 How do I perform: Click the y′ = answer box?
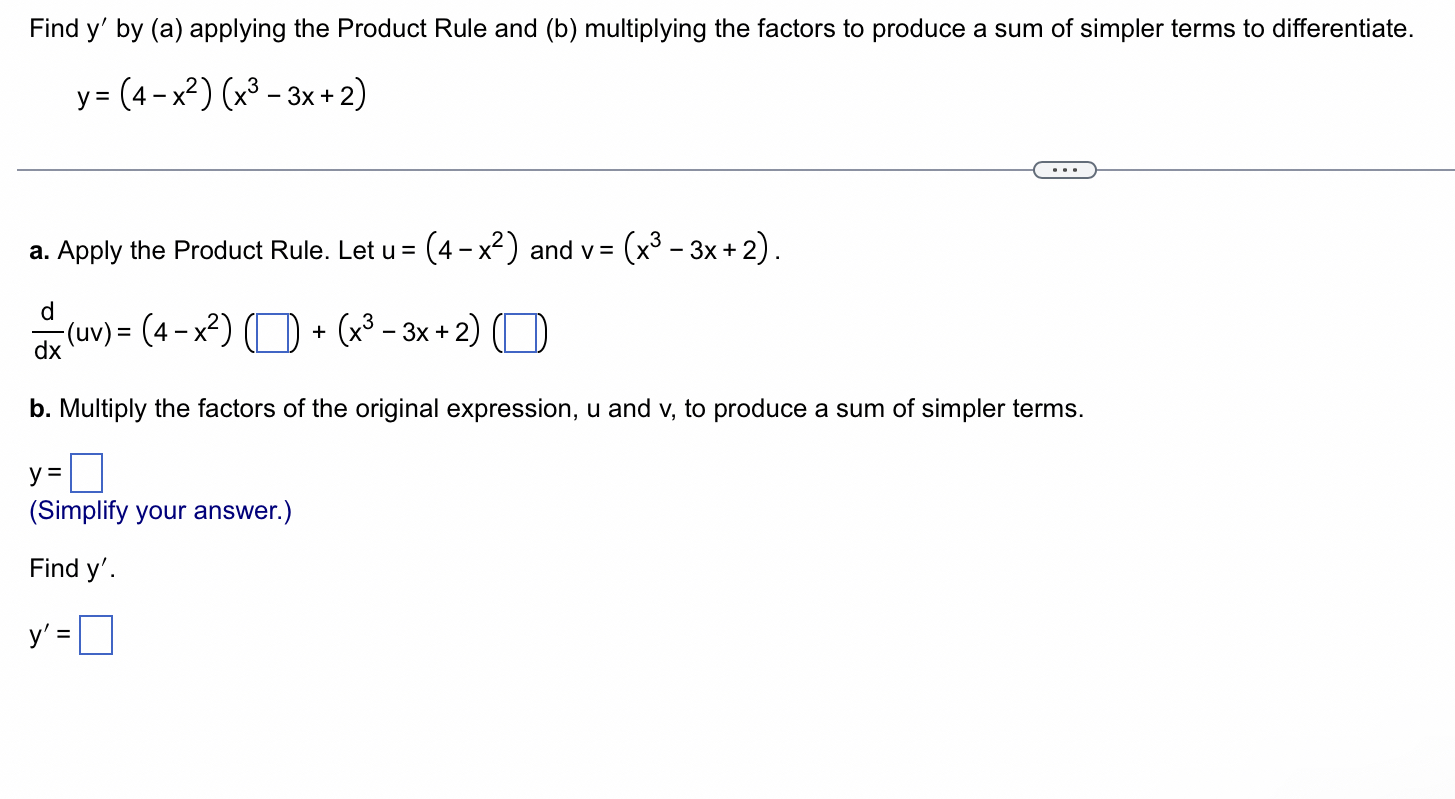pyautogui.click(x=96, y=634)
